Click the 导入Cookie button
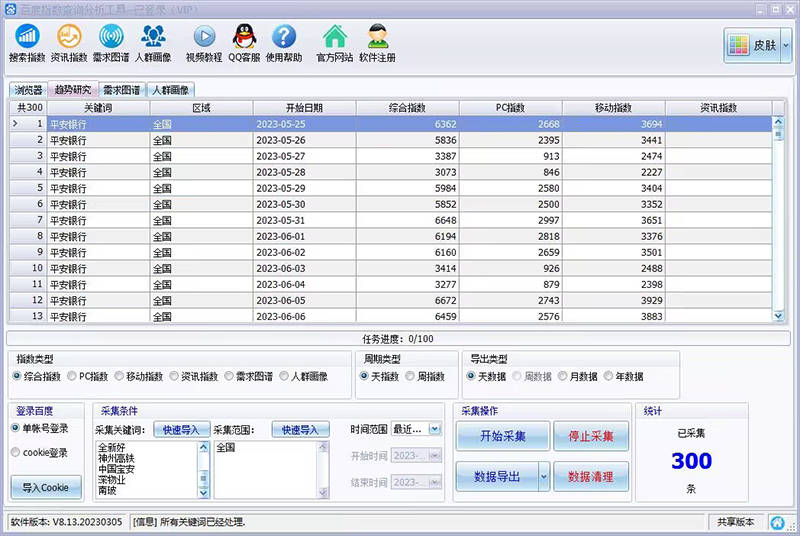 click(x=46, y=488)
